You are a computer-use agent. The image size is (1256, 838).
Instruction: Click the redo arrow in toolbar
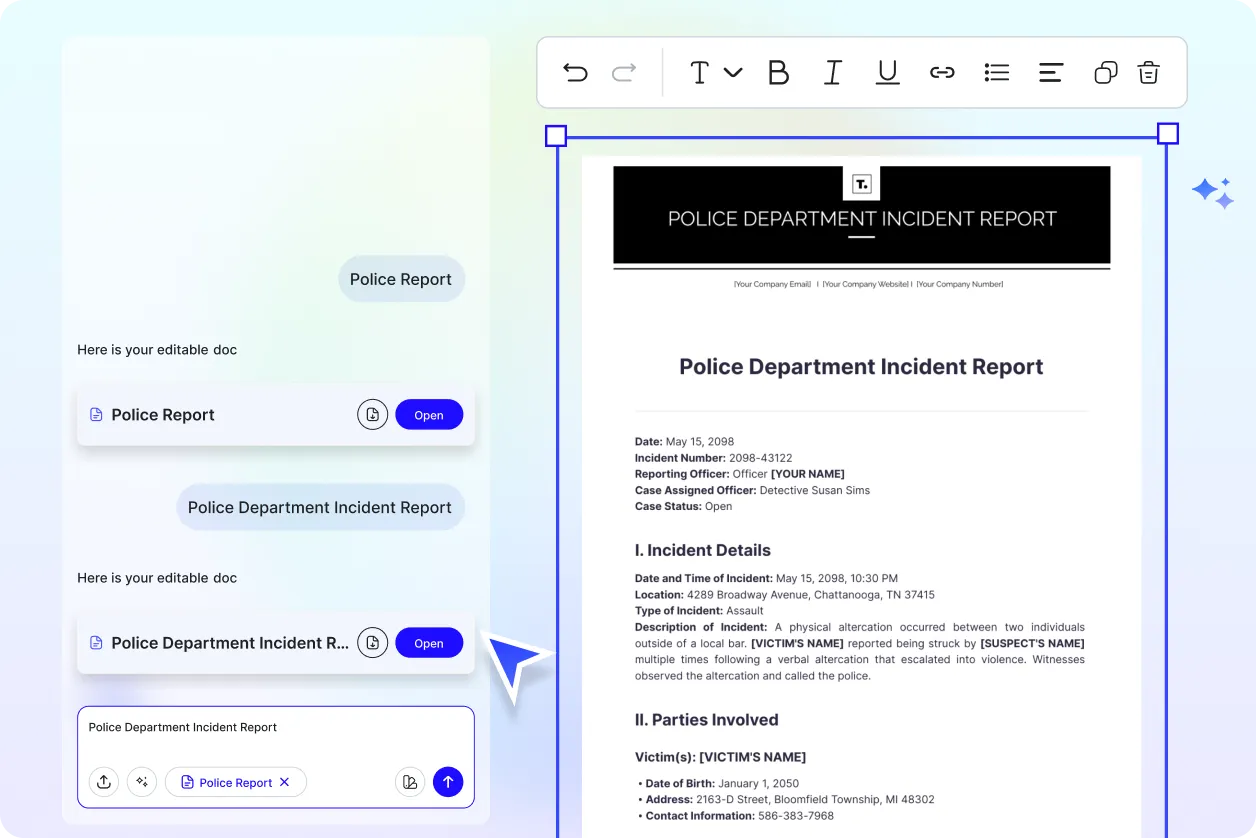tap(624, 72)
